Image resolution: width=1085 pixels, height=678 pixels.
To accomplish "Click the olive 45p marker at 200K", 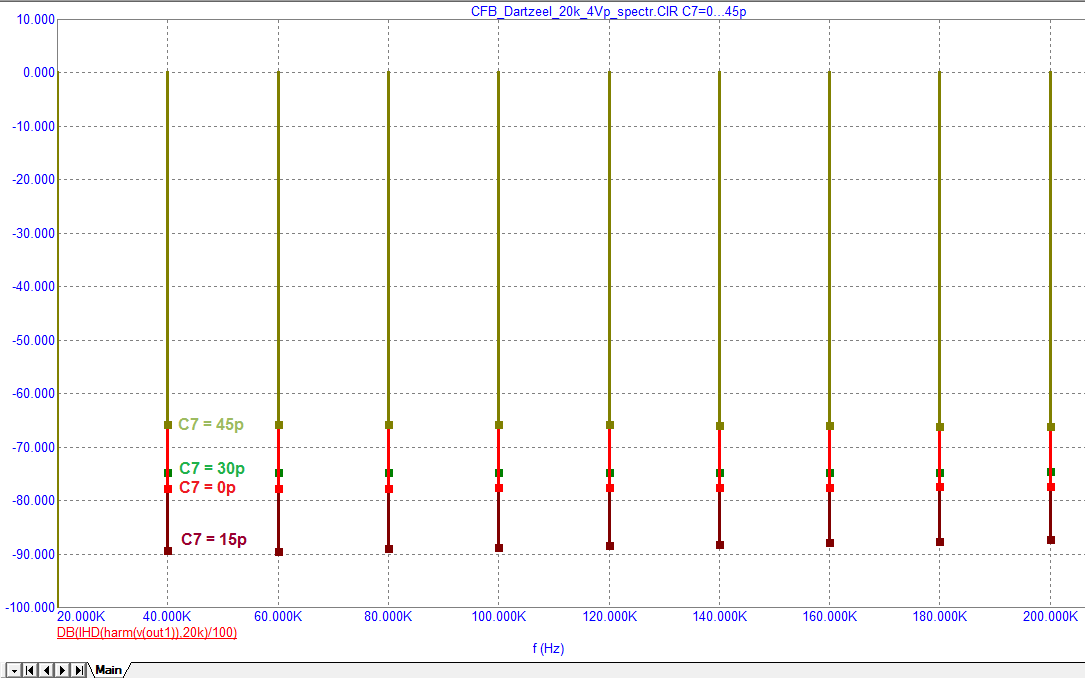I will (x=1050, y=427).
